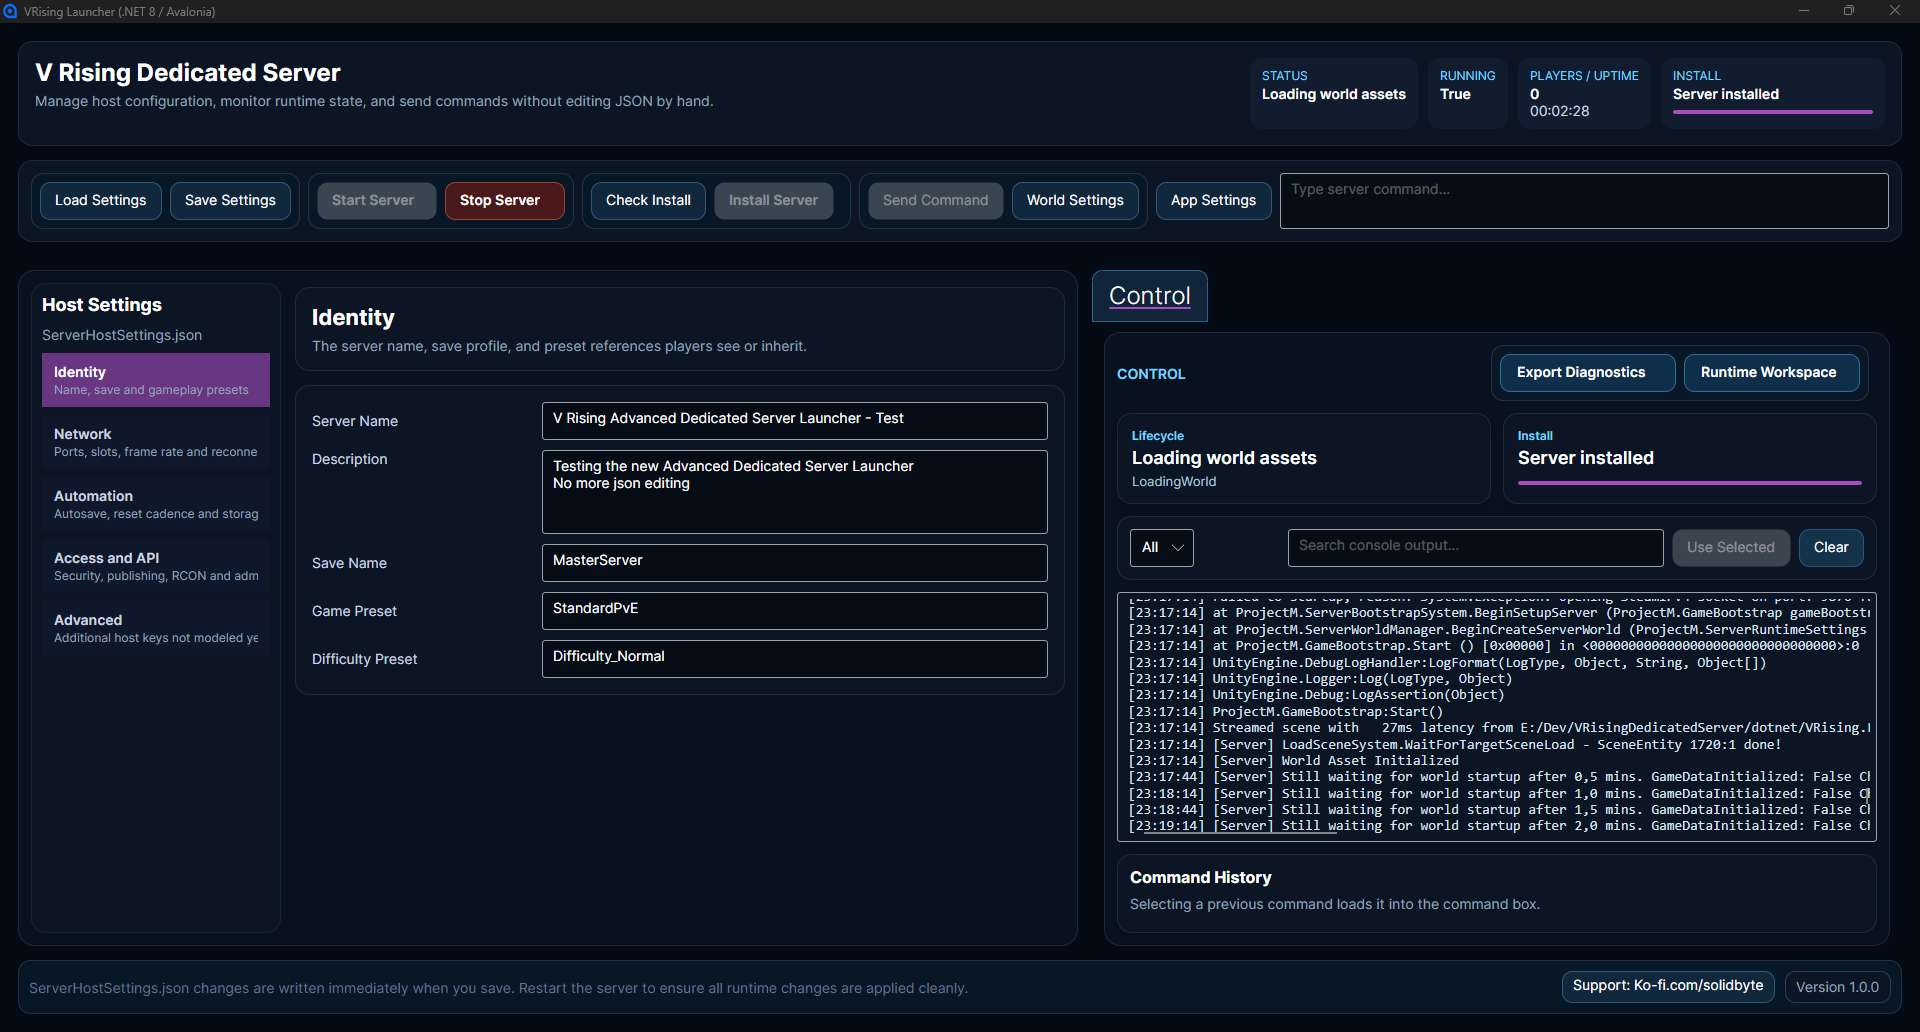This screenshot has width=1920, height=1032.
Task: Click the "Loading world assets" status in header
Action: point(1334,94)
